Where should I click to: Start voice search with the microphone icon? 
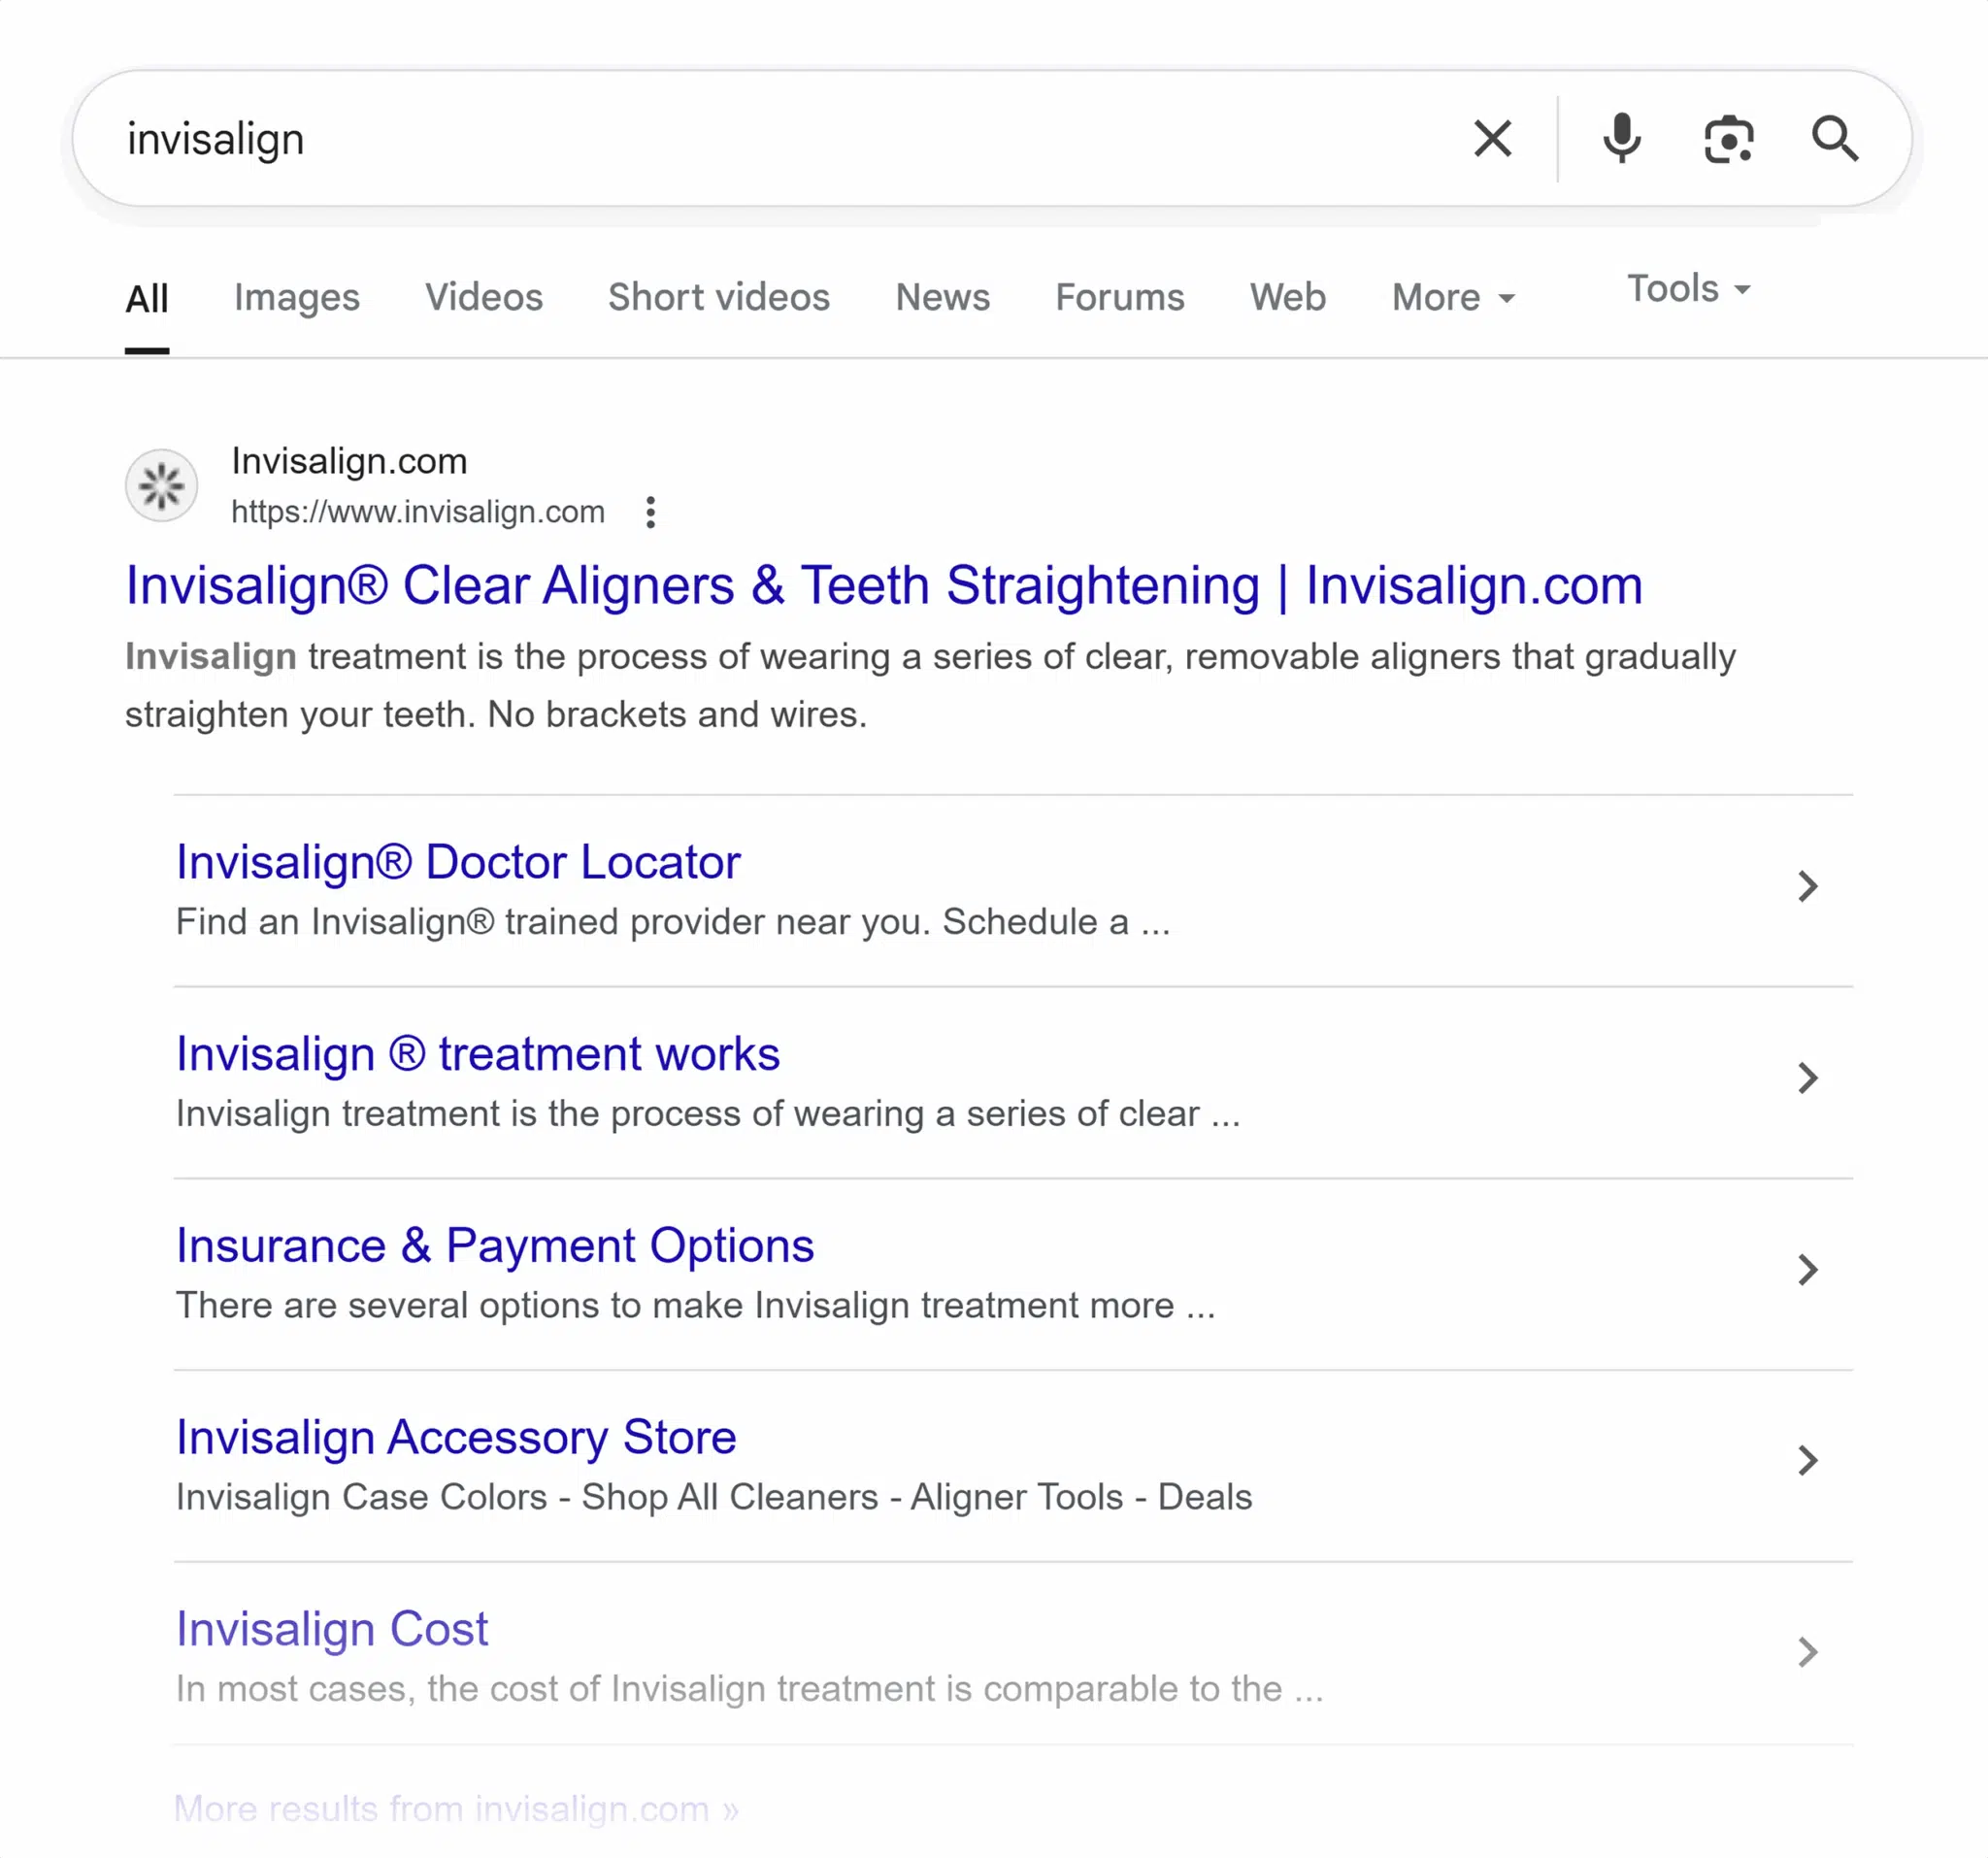tap(1621, 138)
